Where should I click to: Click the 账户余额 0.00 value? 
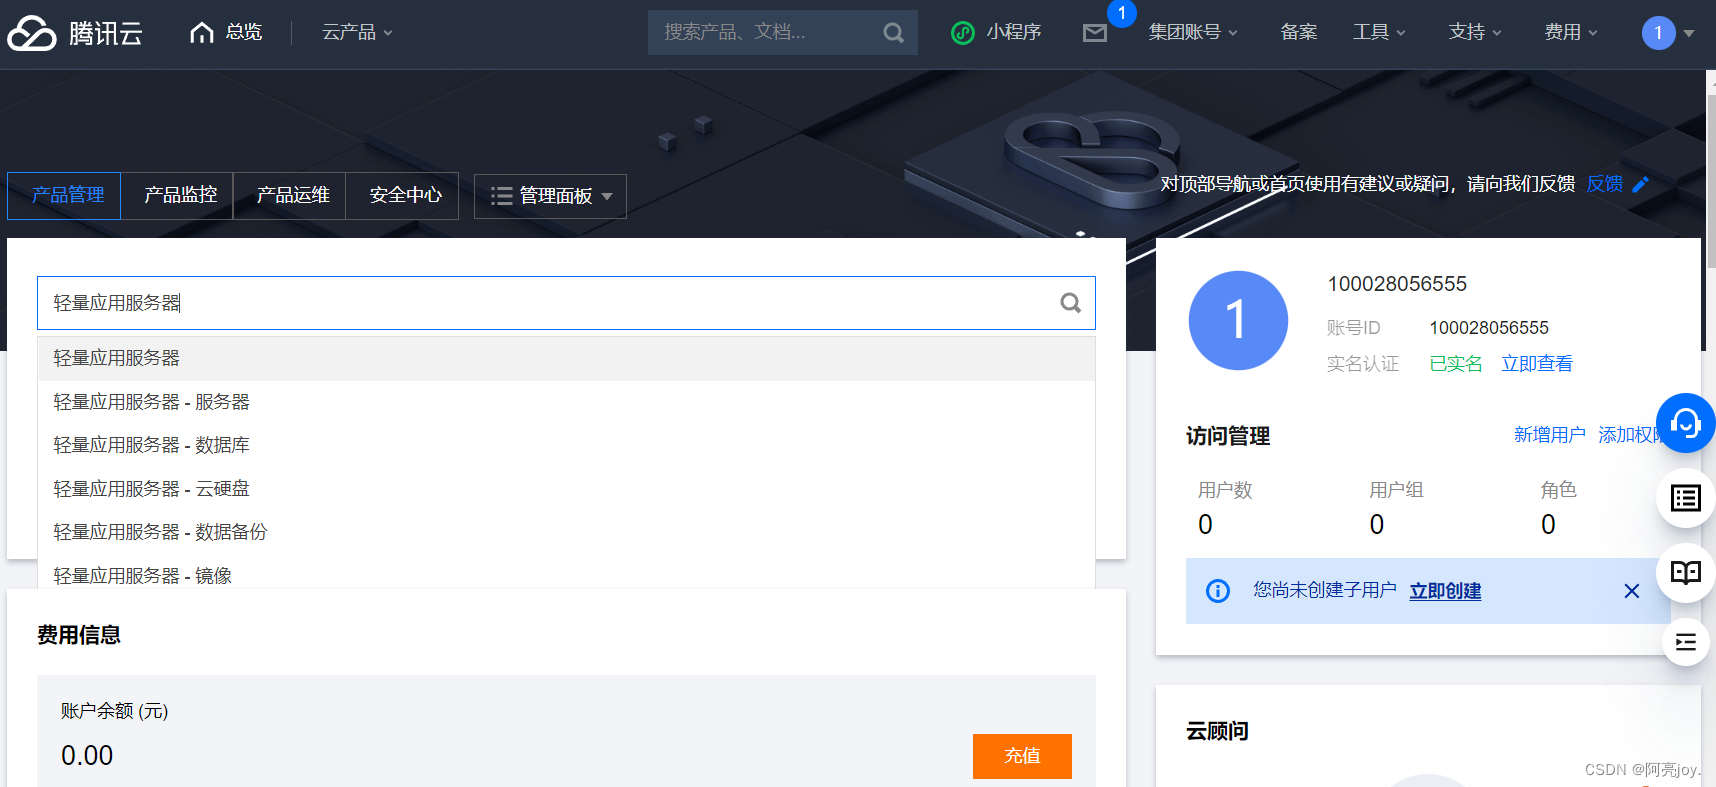click(87, 756)
